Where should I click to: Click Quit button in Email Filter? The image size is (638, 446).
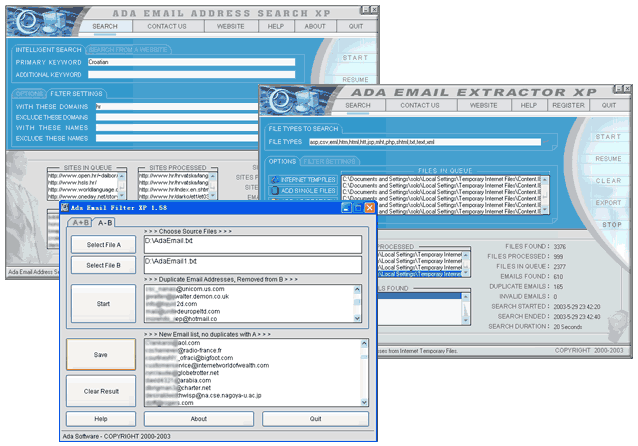[x=315, y=419]
